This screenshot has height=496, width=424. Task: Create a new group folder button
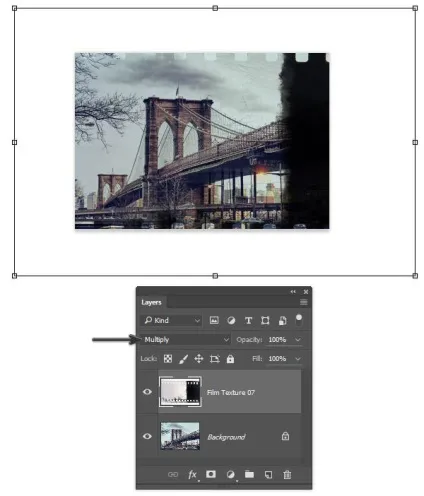coord(249,474)
